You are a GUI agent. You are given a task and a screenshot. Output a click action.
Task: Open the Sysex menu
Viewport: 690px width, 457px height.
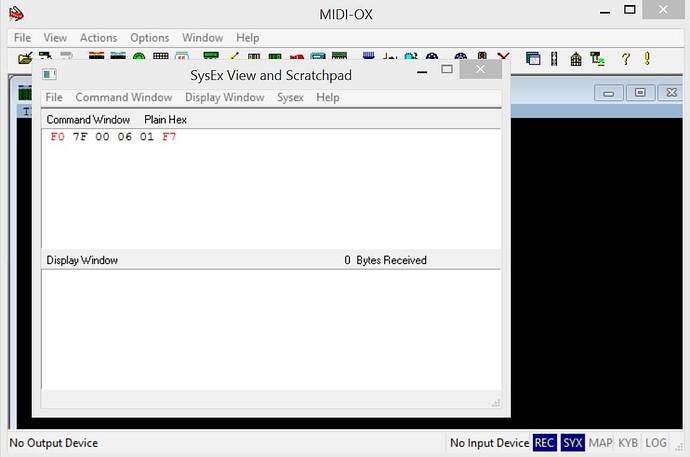290,97
